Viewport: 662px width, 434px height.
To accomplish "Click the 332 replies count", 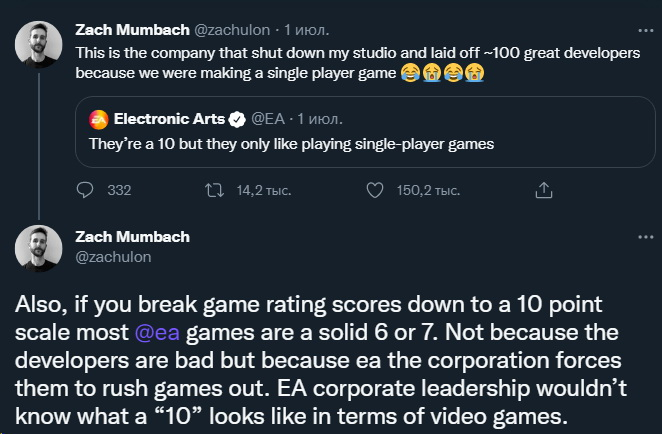I will point(119,189).
